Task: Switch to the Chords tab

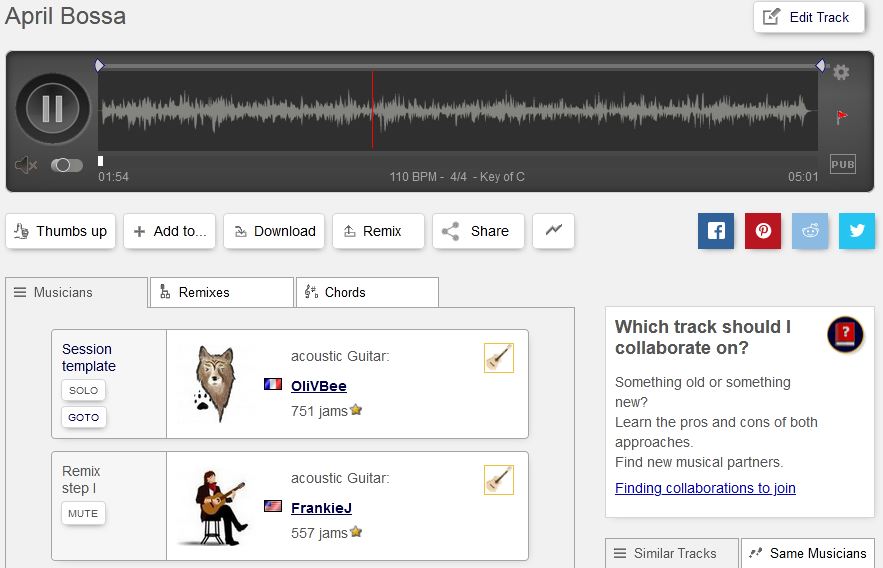Action: point(367,292)
